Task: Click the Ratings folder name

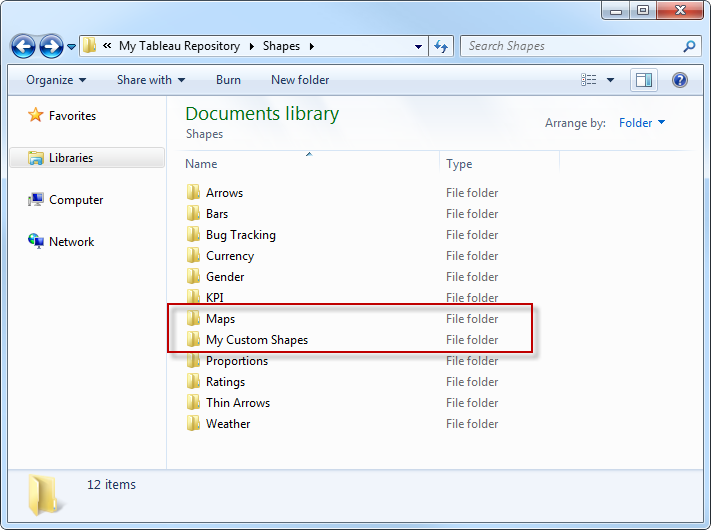Action: [225, 382]
